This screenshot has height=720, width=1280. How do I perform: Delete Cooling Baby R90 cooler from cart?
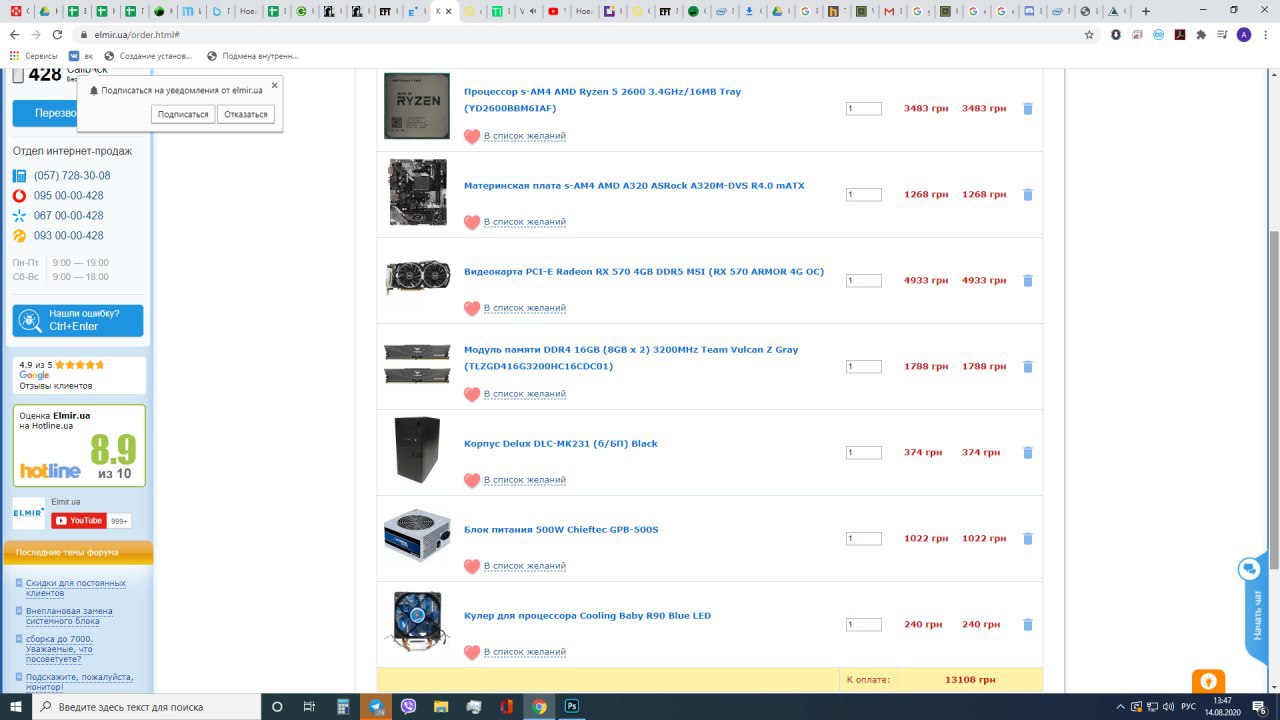[1027, 625]
